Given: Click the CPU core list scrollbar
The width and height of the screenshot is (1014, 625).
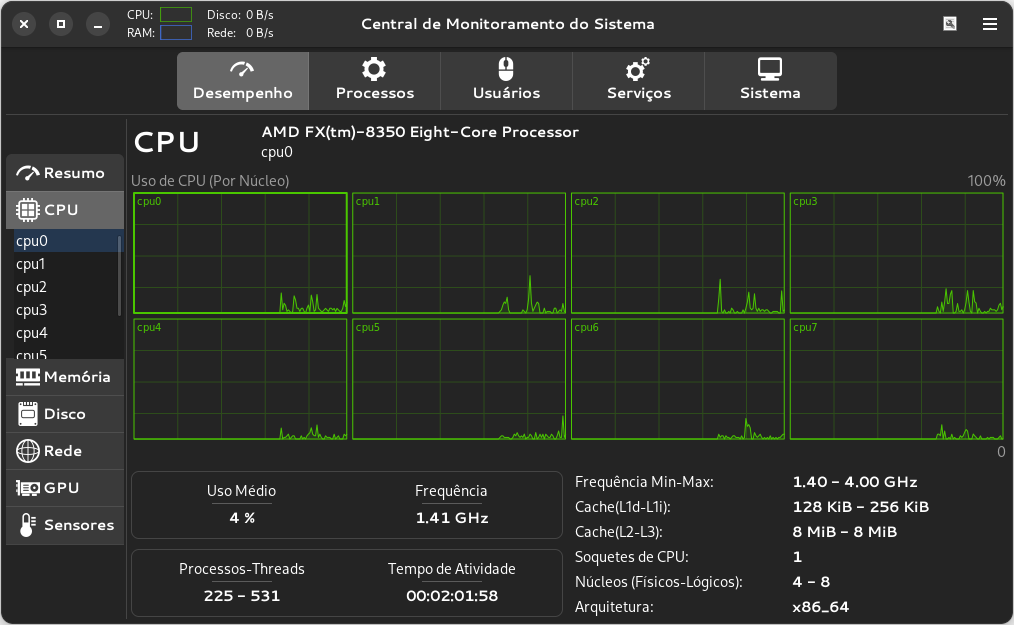Looking at the screenshot, I should 120,276.
